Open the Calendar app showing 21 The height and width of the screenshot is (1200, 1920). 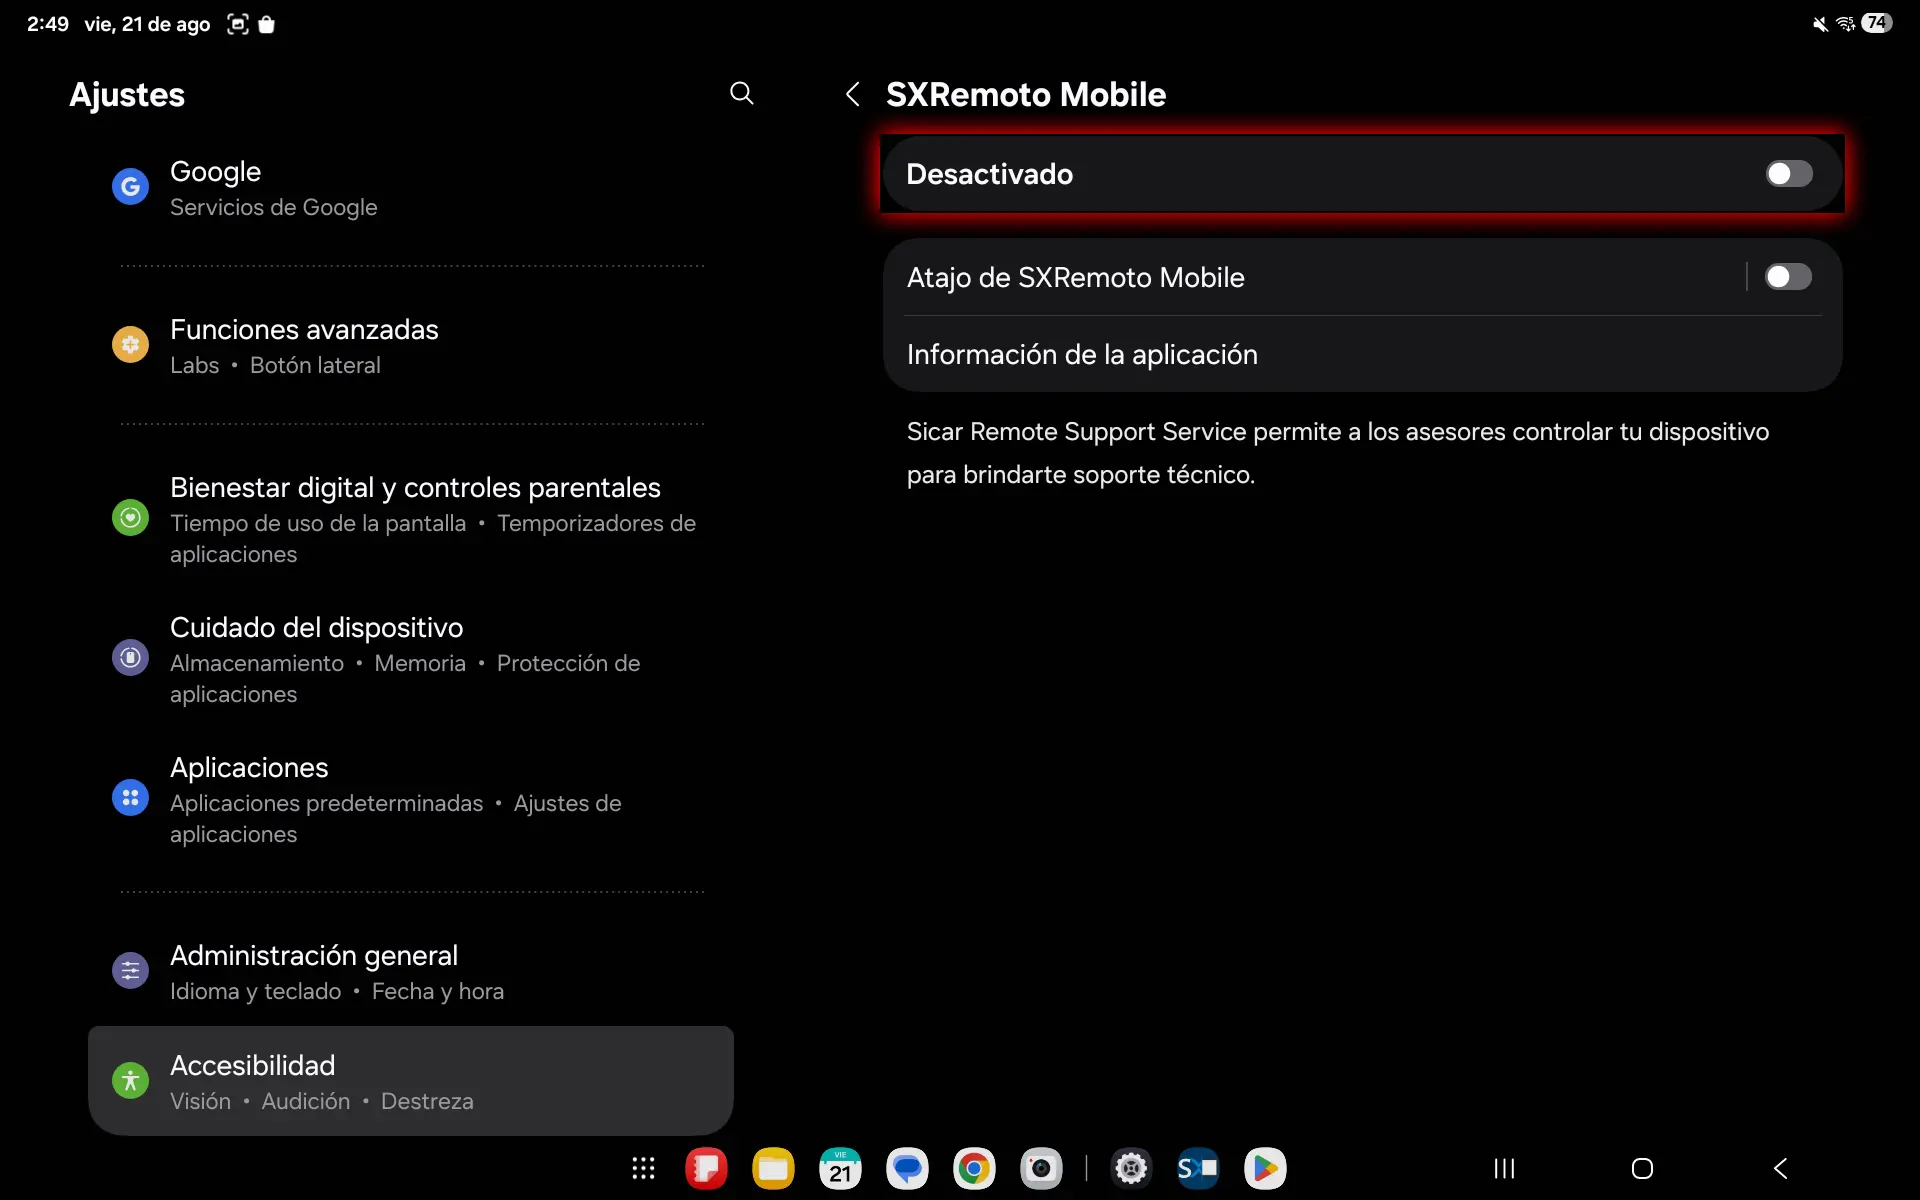coord(840,1168)
